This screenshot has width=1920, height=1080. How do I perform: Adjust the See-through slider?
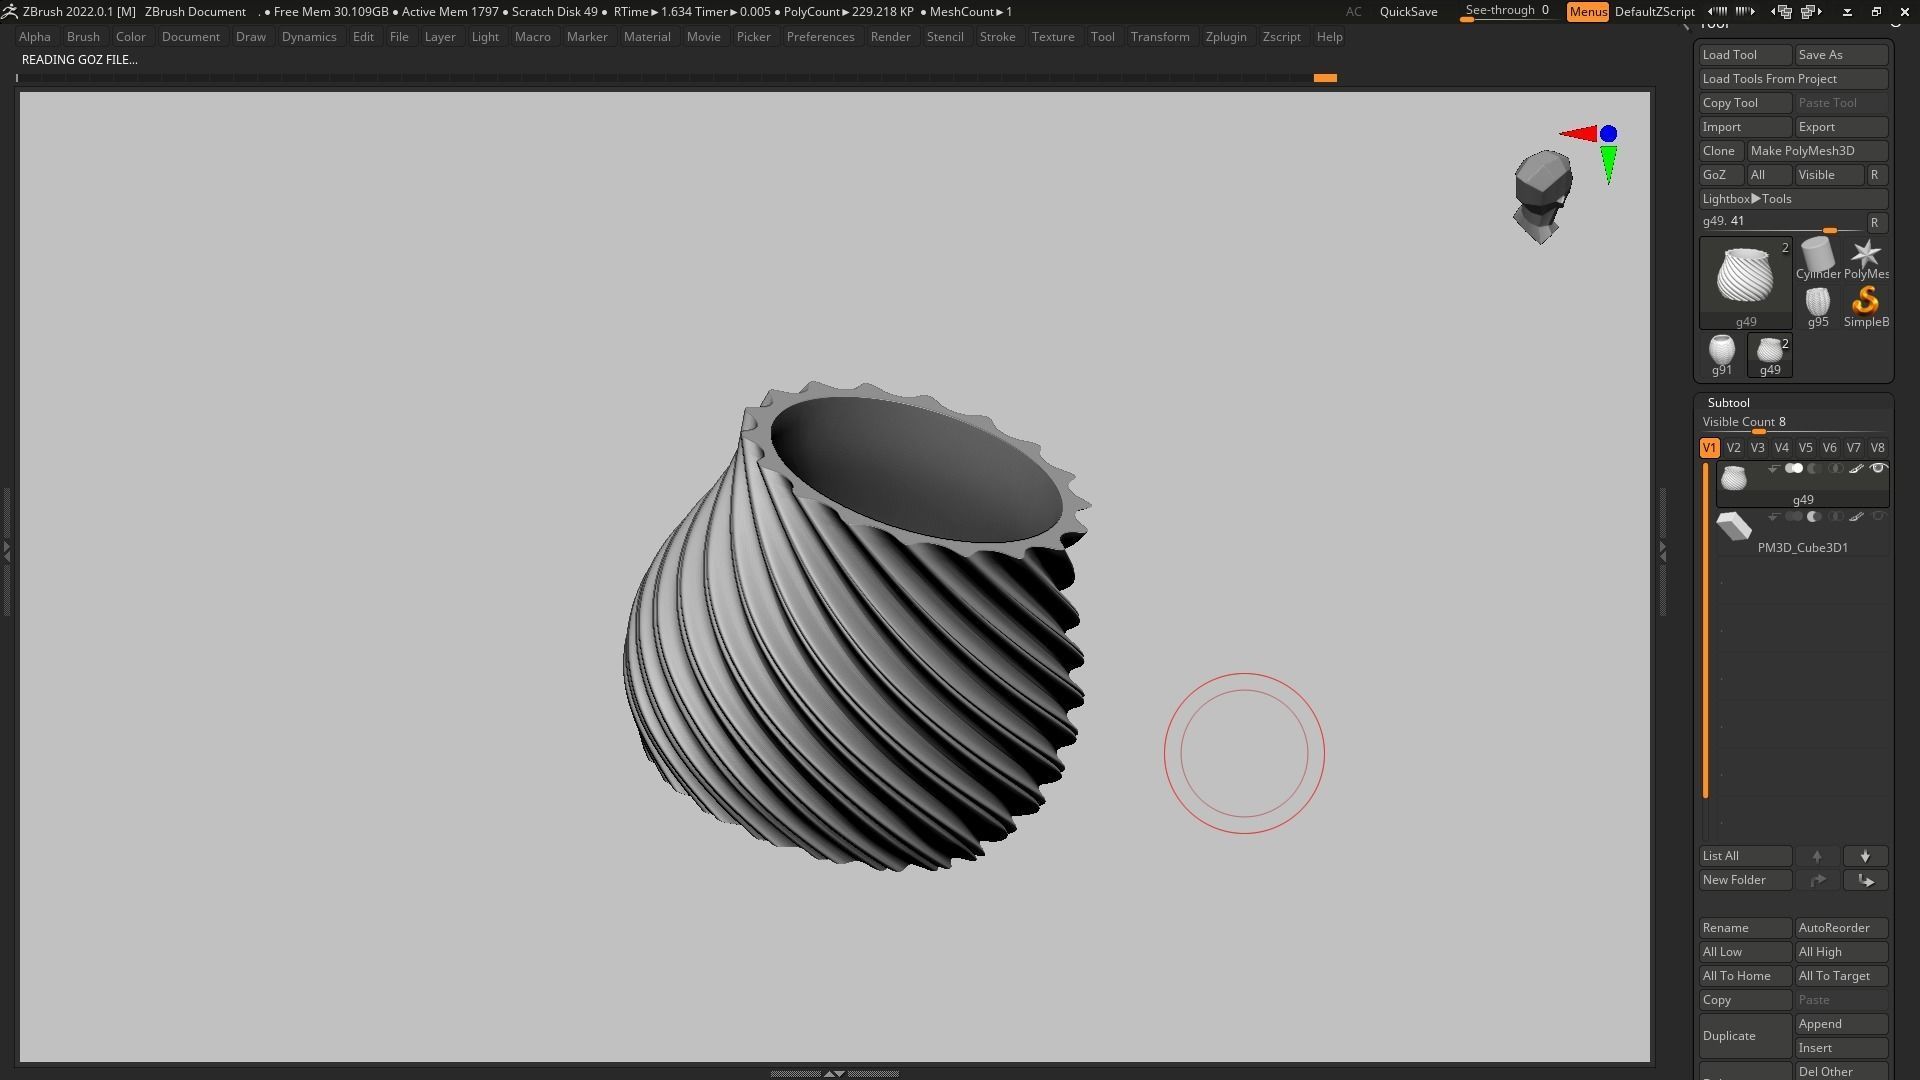tap(1507, 12)
